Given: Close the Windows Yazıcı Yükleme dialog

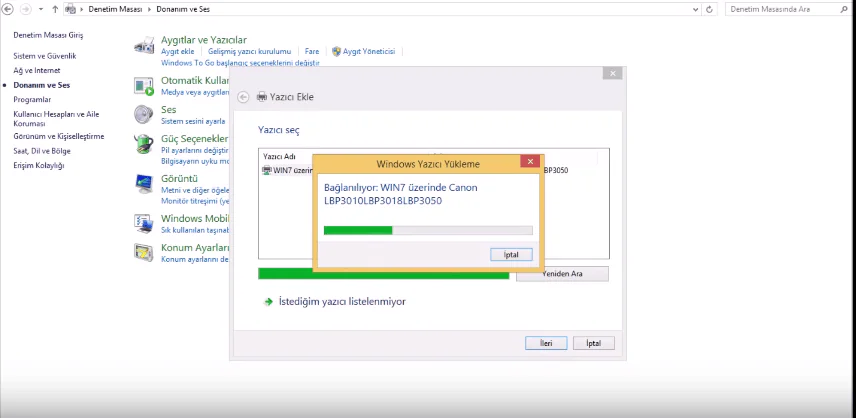Looking at the screenshot, I should coord(530,162).
